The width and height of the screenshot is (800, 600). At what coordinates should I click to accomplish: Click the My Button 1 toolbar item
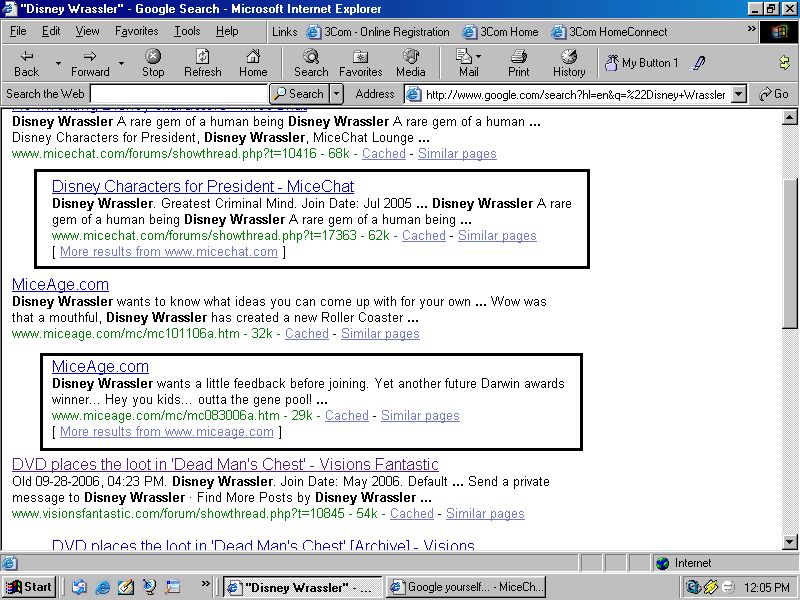[x=641, y=63]
